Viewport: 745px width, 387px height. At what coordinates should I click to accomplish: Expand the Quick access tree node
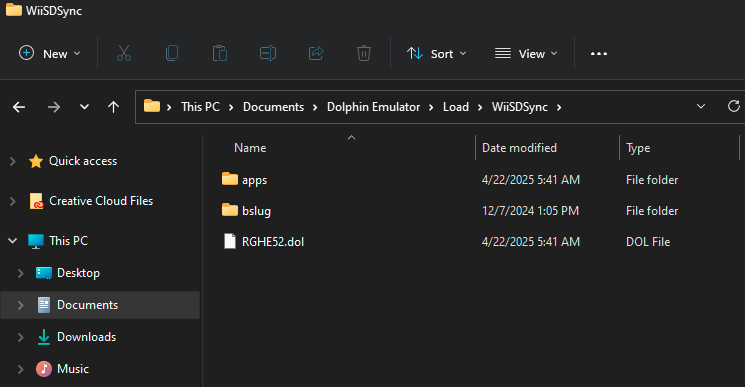coord(13,161)
